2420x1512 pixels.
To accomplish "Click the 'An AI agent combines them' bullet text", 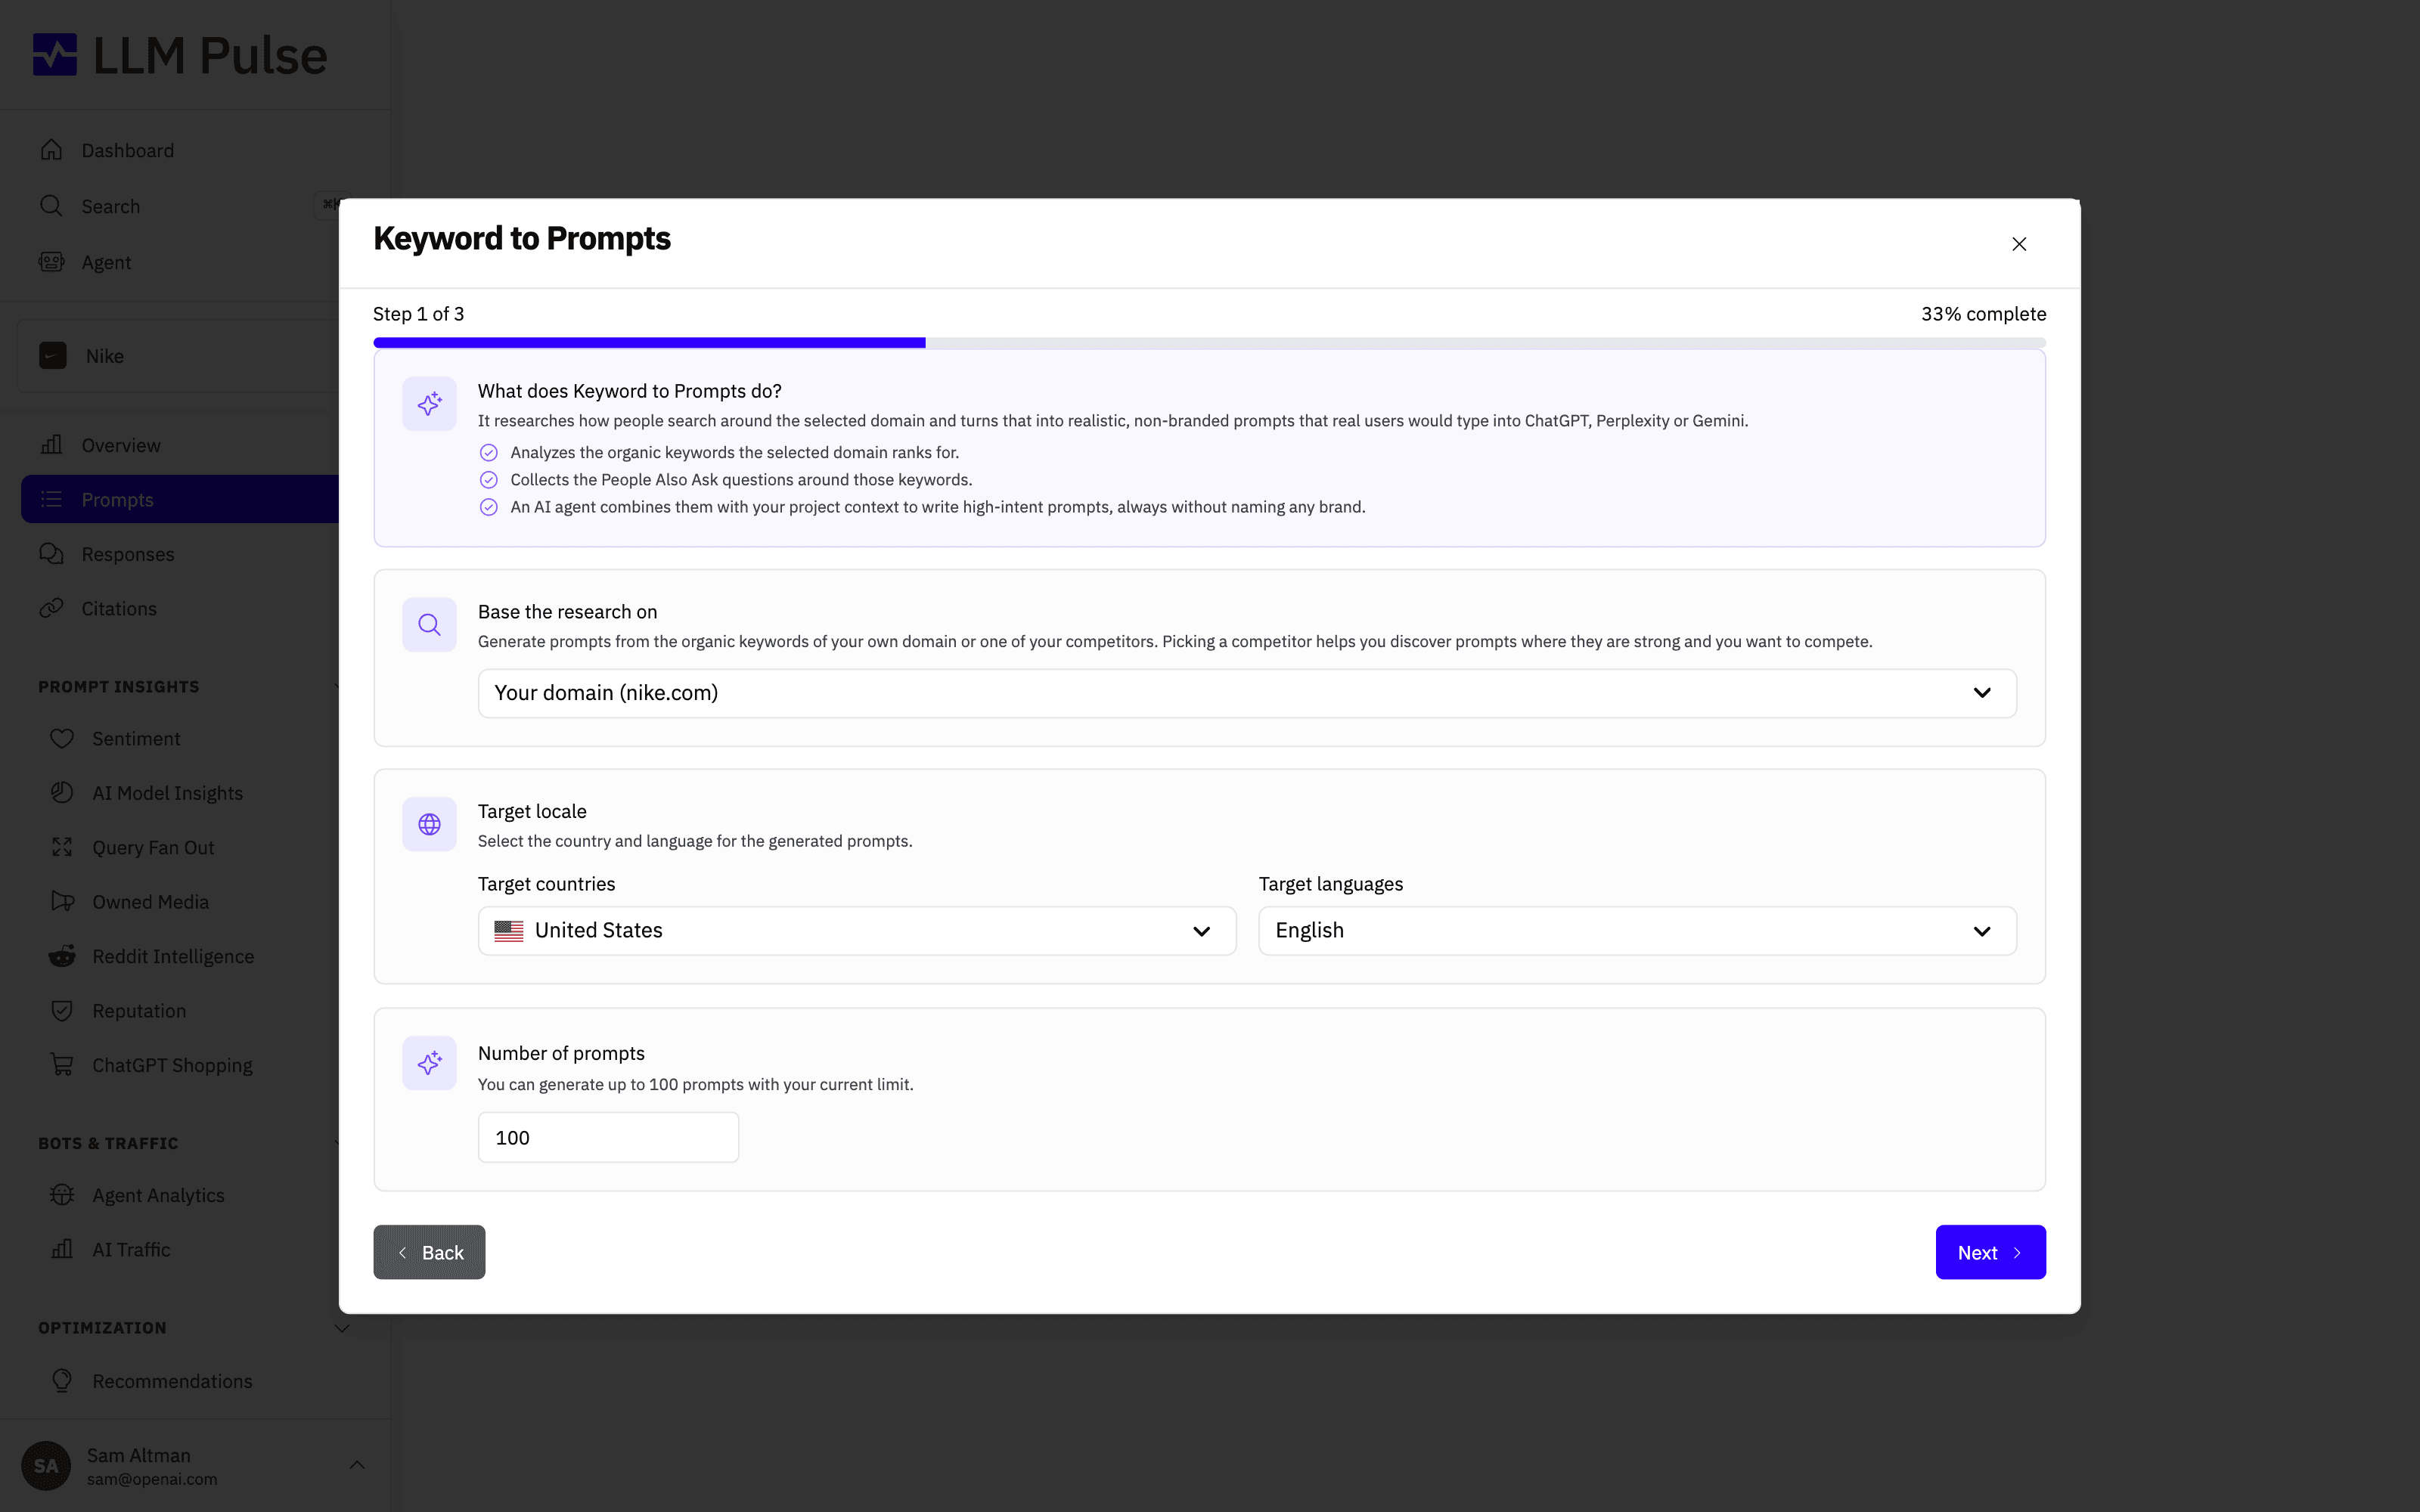I will click(938, 507).
